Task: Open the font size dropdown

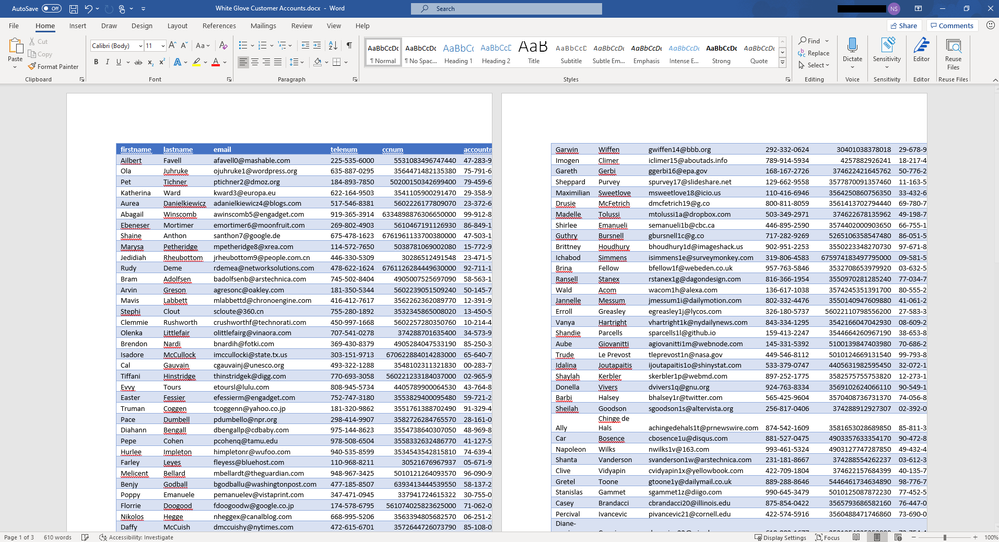Action: click(x=162, y=46)
